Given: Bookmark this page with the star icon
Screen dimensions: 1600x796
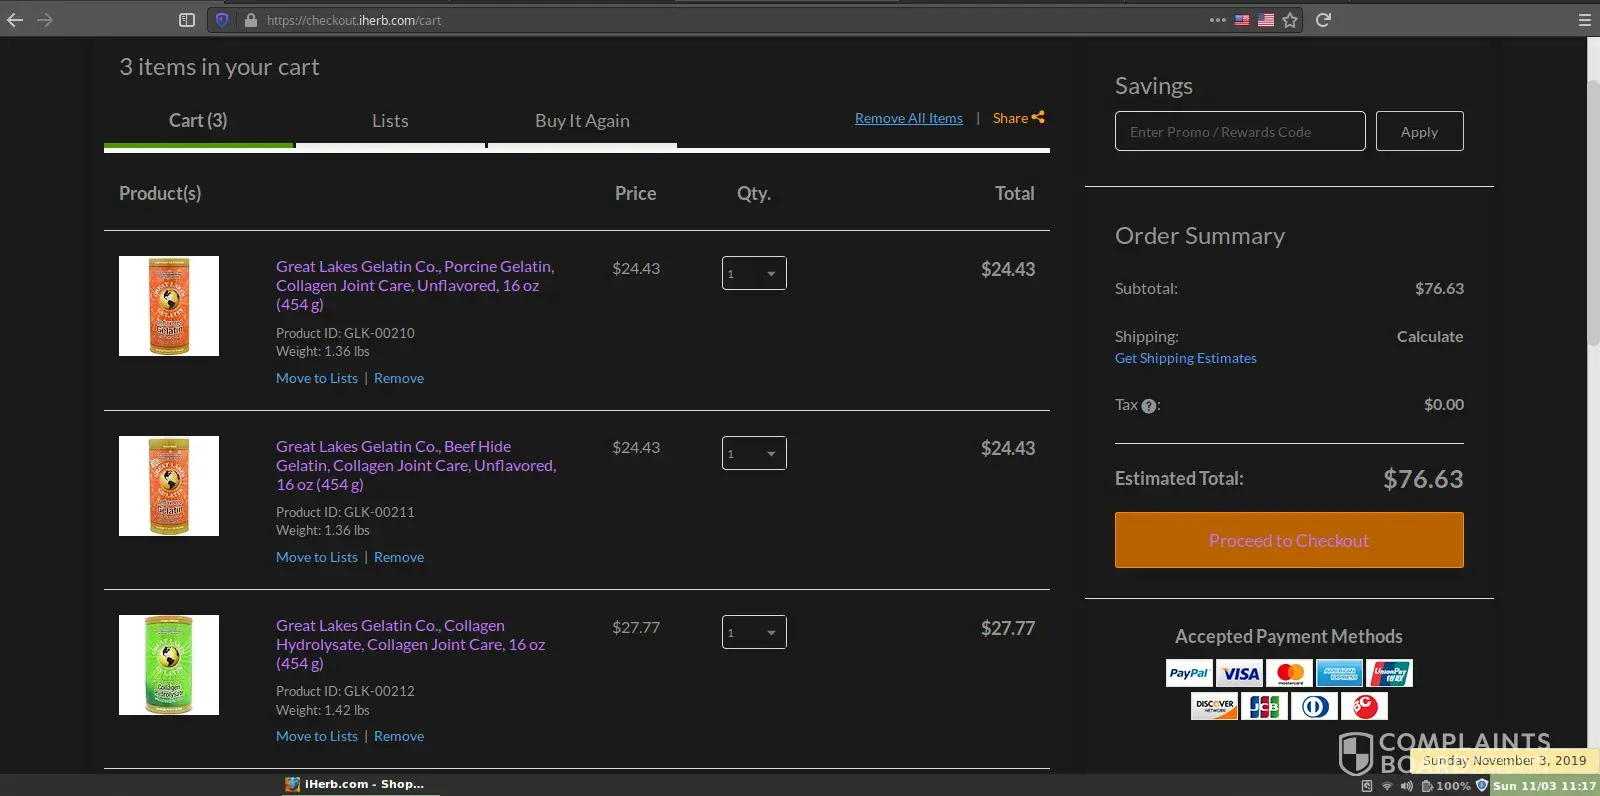Looking at the screenshot, I should tap(1290, 20).
